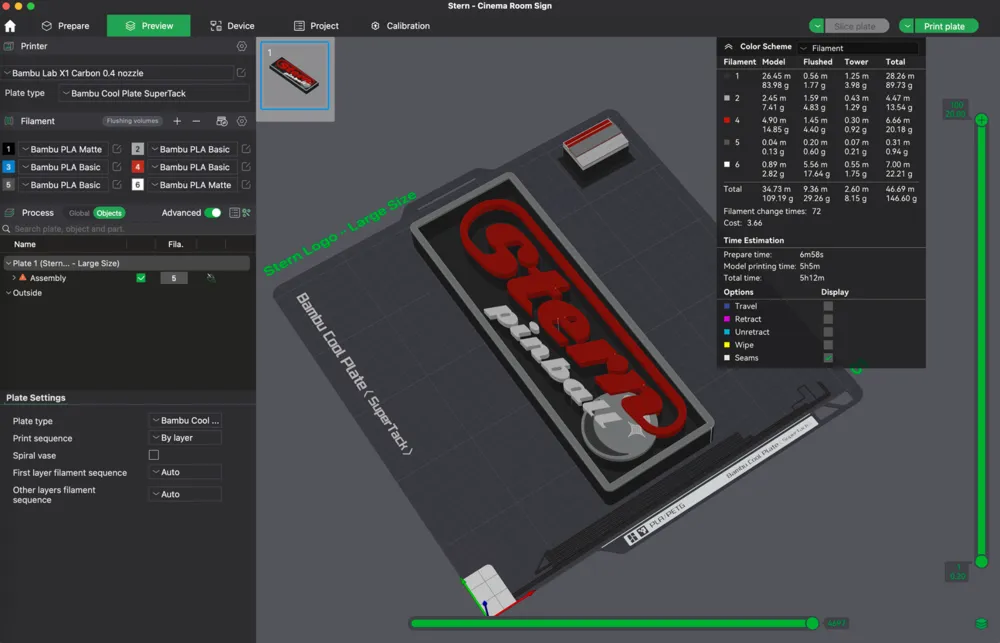
Task: Toggle Retract display checkbox
Action: click(828, 319)
